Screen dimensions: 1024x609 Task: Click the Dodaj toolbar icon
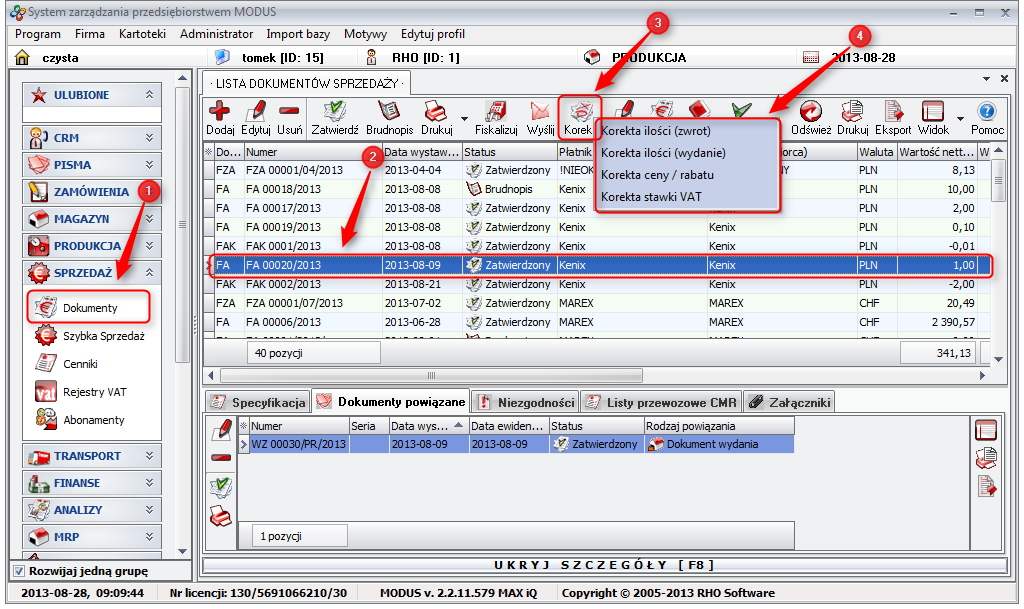pyautogui.click(x=220, y=112)
